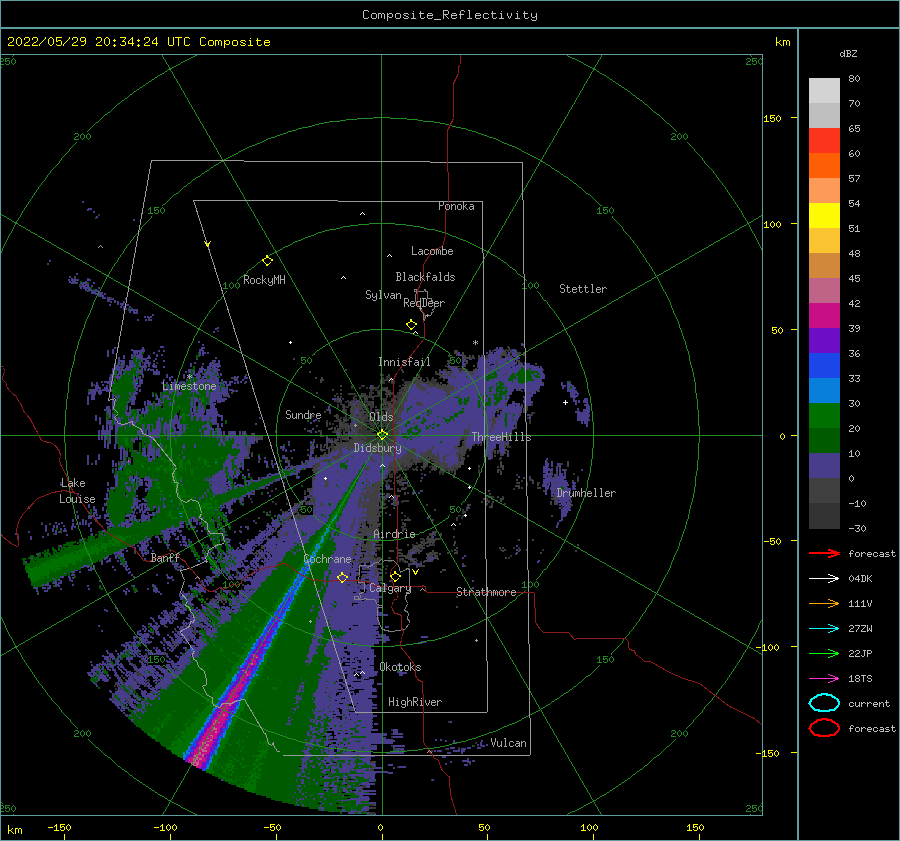Click the Lake Louise label
Screen dimensions: 900x841
(77, 491)
